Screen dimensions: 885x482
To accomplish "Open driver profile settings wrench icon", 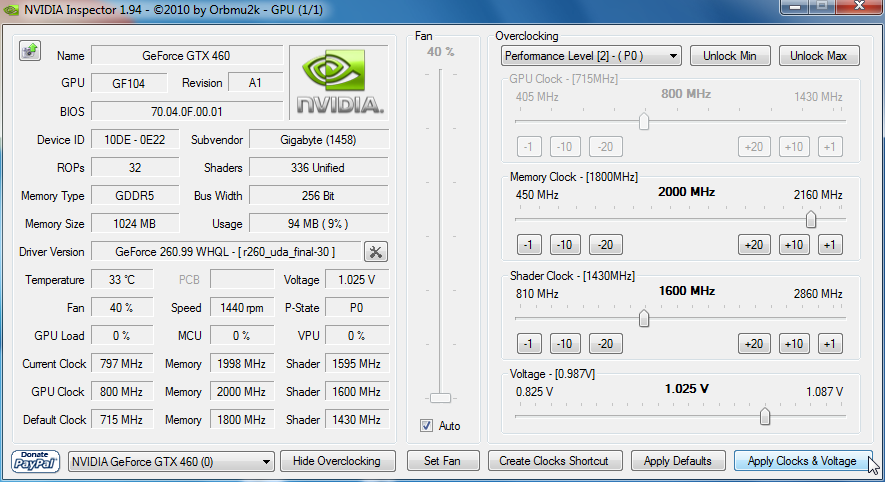I will (376, 252).
